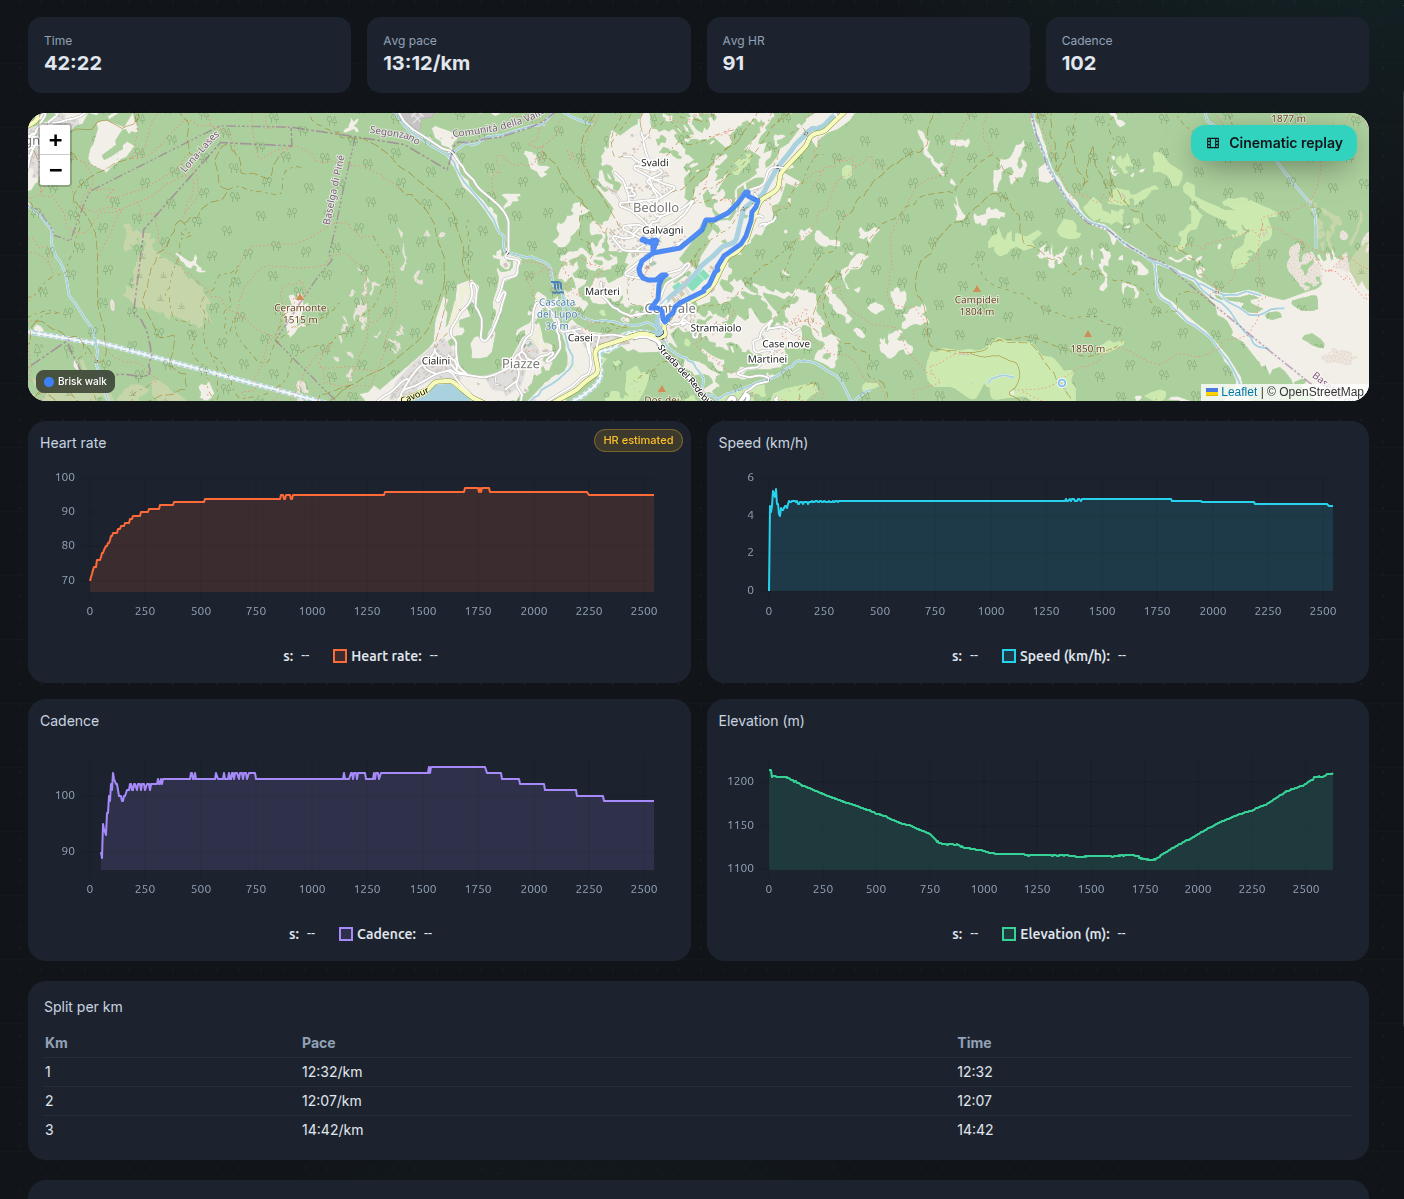Screen dimensions: 1404x1199
Task: Toggle the Speed (km/h) series legend swatch
Action: coord(1009,656)
